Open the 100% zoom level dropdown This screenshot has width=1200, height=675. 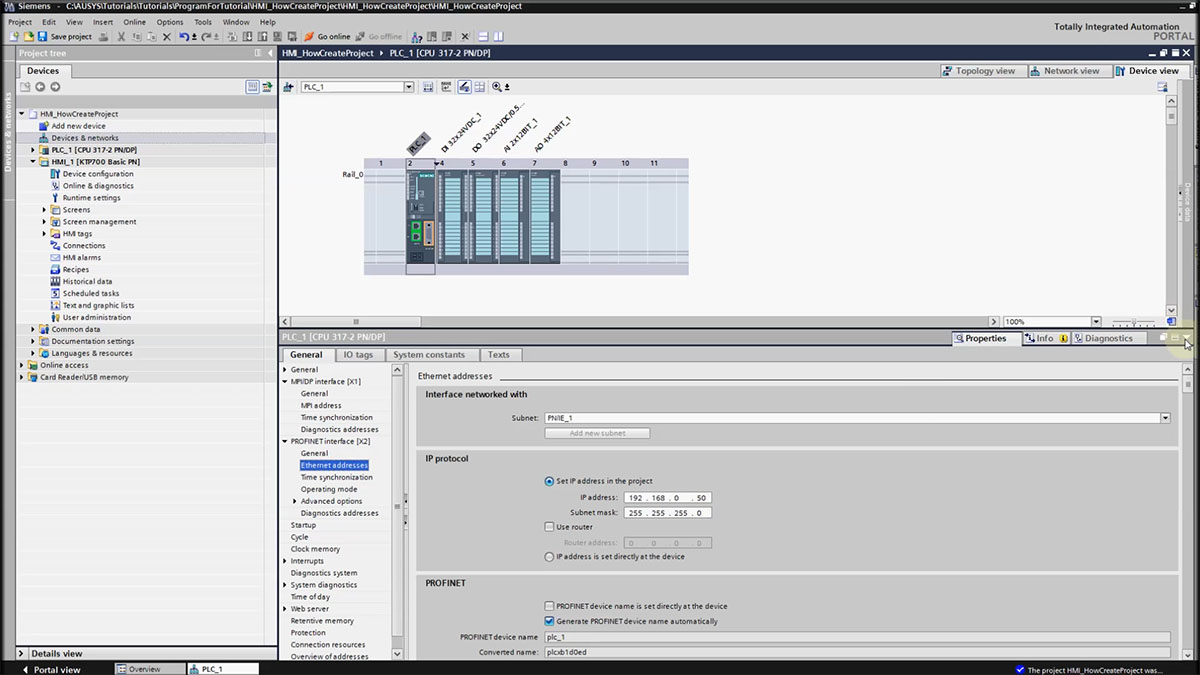pyautogui.click(x=1097, y=322)
